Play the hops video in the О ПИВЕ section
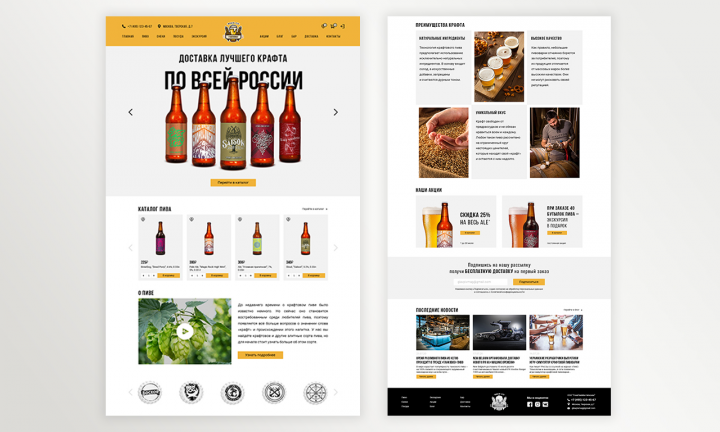Viewport: 720px width, 432px height. pyautogui.click(x=185, y=331)
